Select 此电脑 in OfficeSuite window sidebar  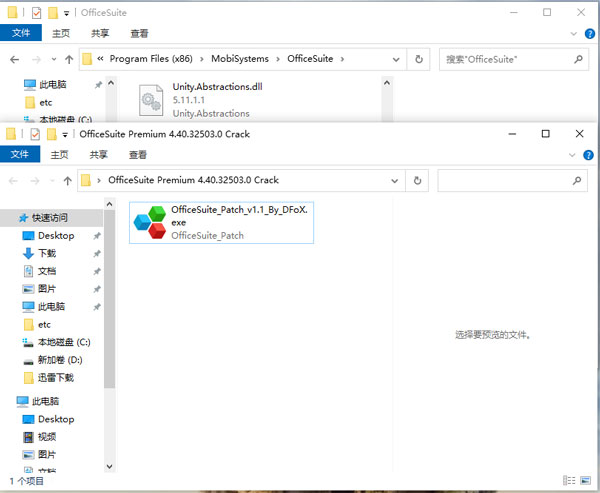(x=52, y=84)
